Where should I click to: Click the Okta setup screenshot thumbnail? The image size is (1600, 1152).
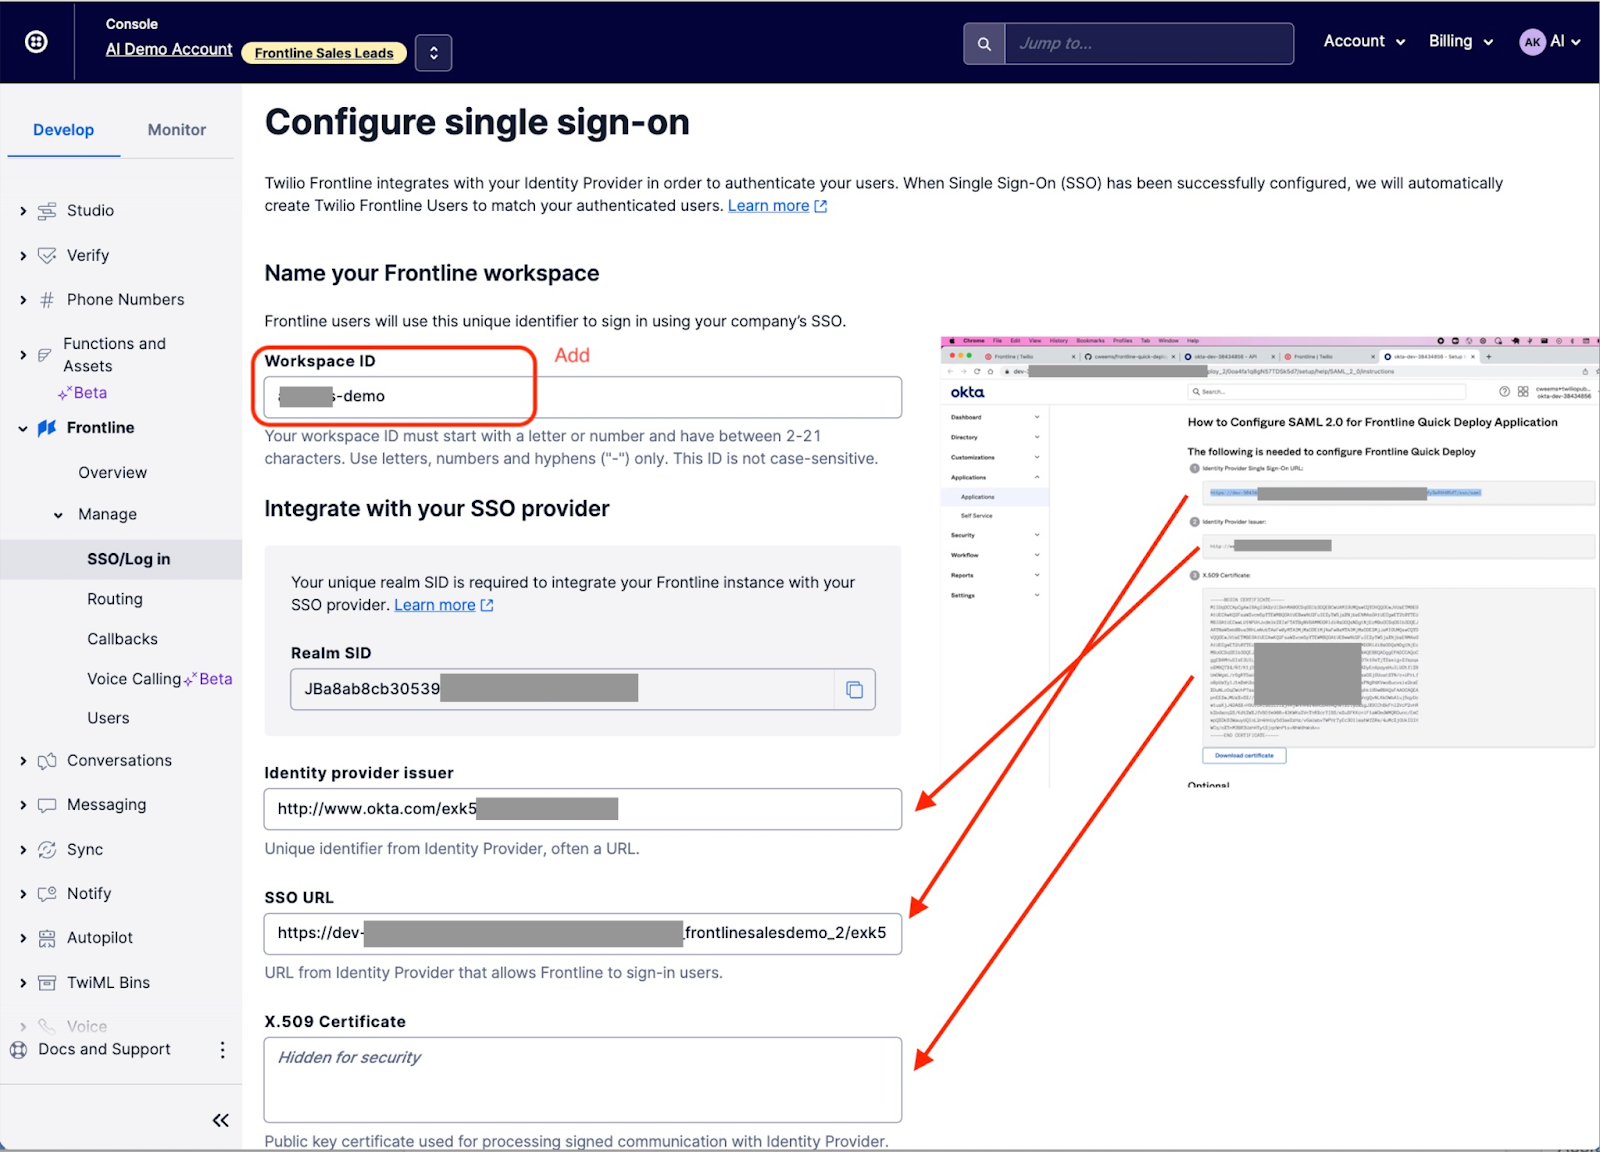click(1269, 562)
